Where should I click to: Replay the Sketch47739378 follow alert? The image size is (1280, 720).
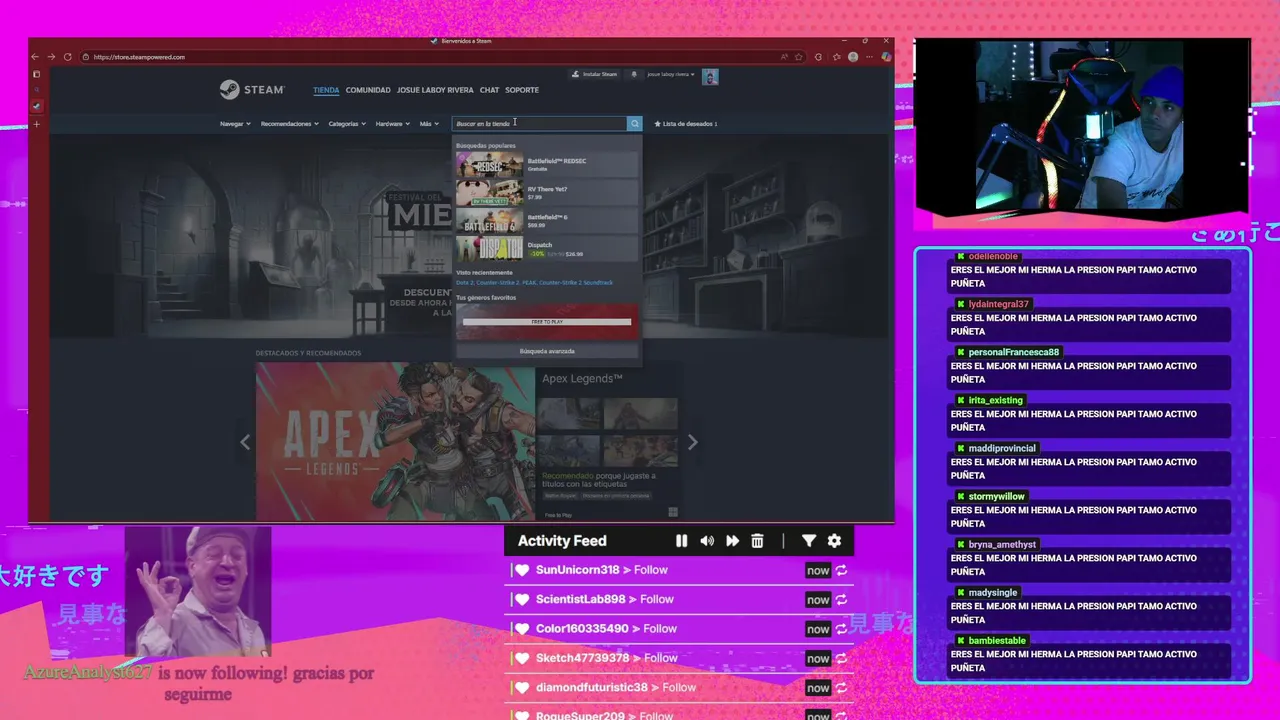(x=842, y=658)
